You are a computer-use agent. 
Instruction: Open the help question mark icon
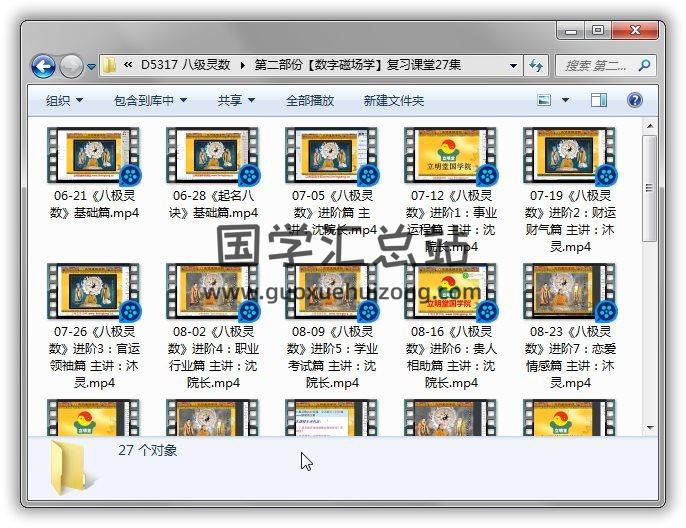(x=634, y=100)
